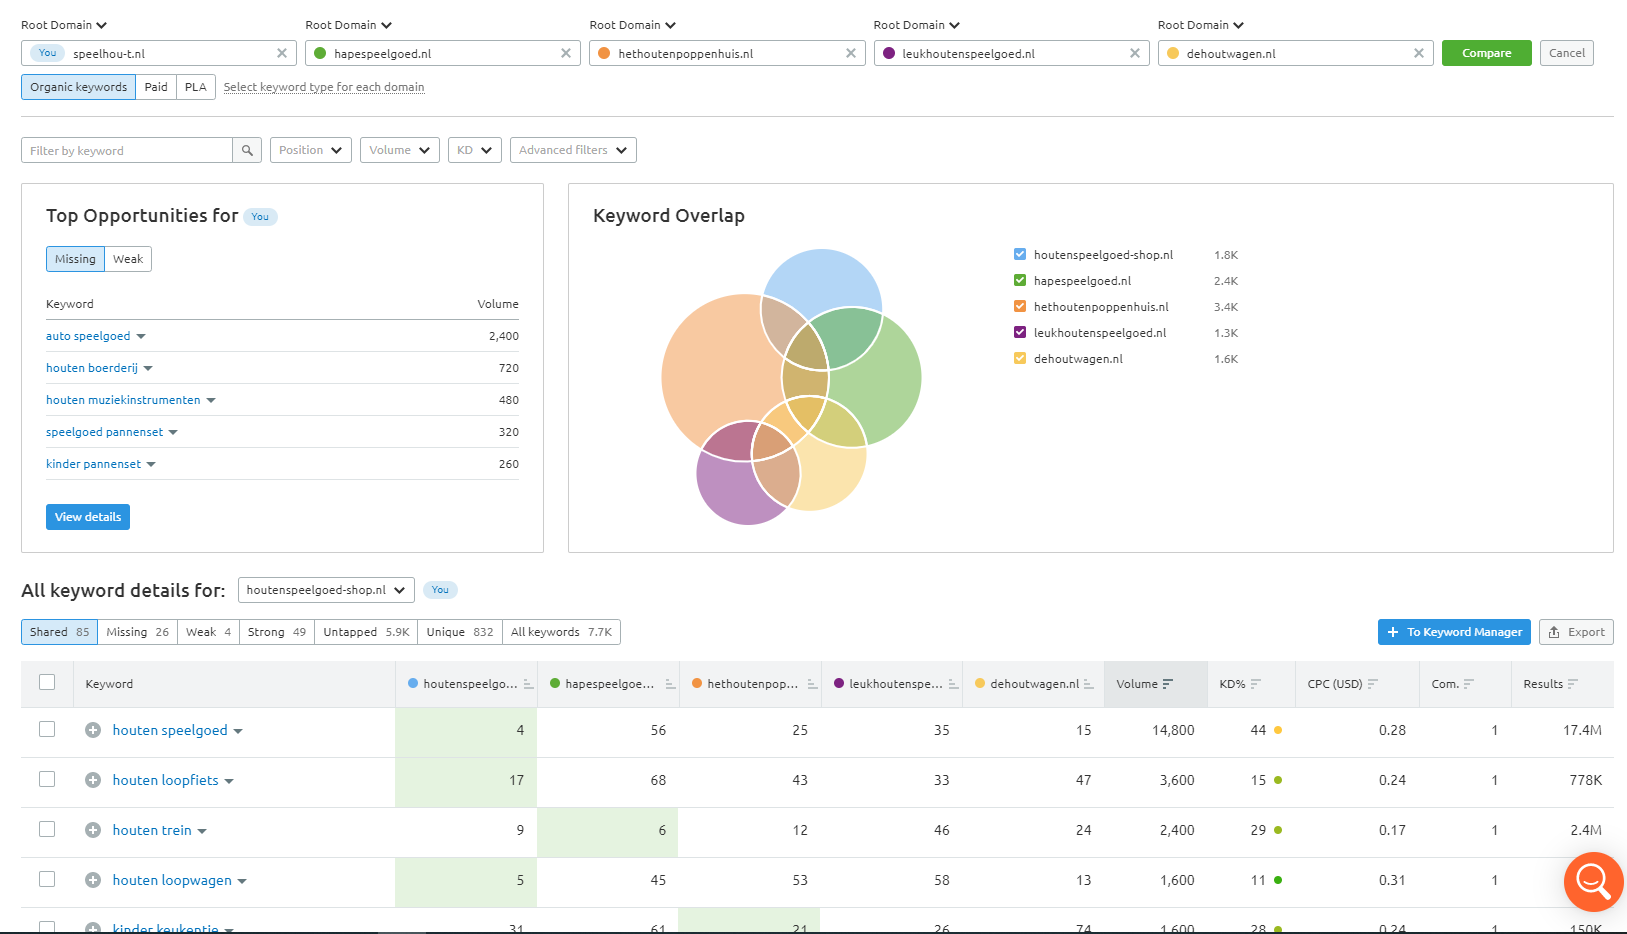This screenshot has width=1627, height=934.
Task: Toggle leukhoutenspeelgoed.nl overlap checkbox
Action: pyautogui.click(x=1020, y=332)
